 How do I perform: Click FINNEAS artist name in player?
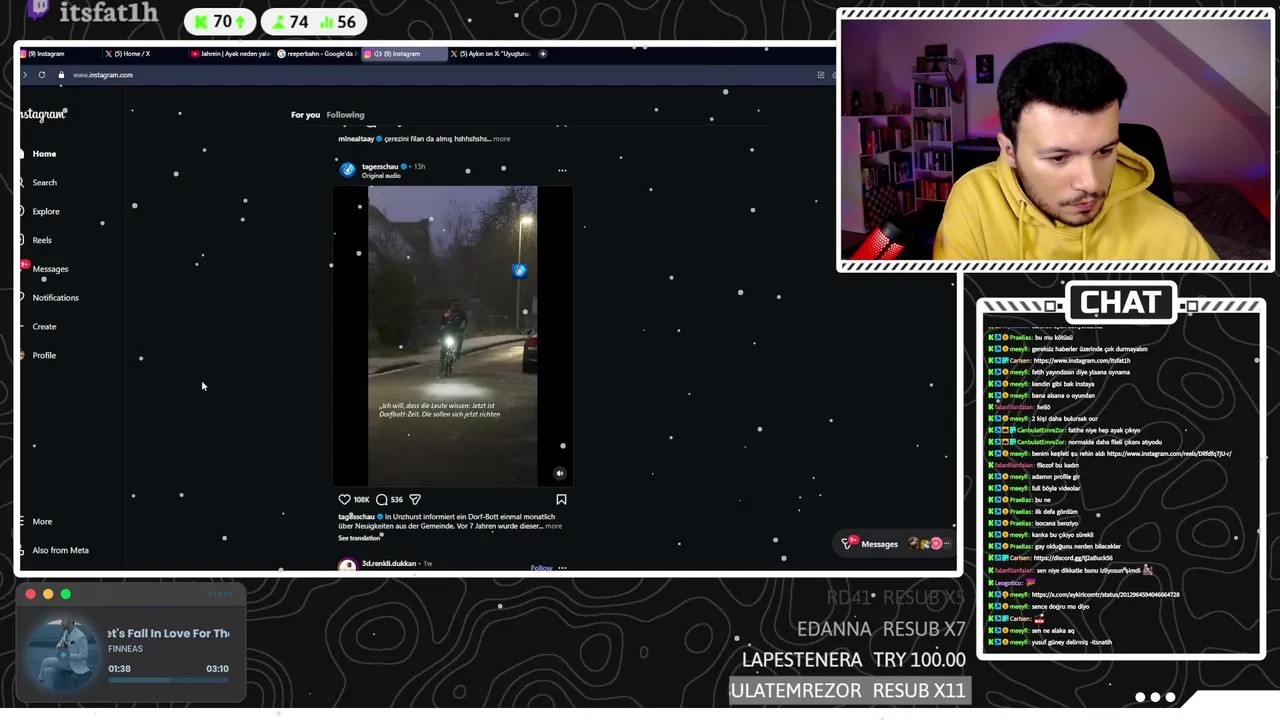coord(126,649)
